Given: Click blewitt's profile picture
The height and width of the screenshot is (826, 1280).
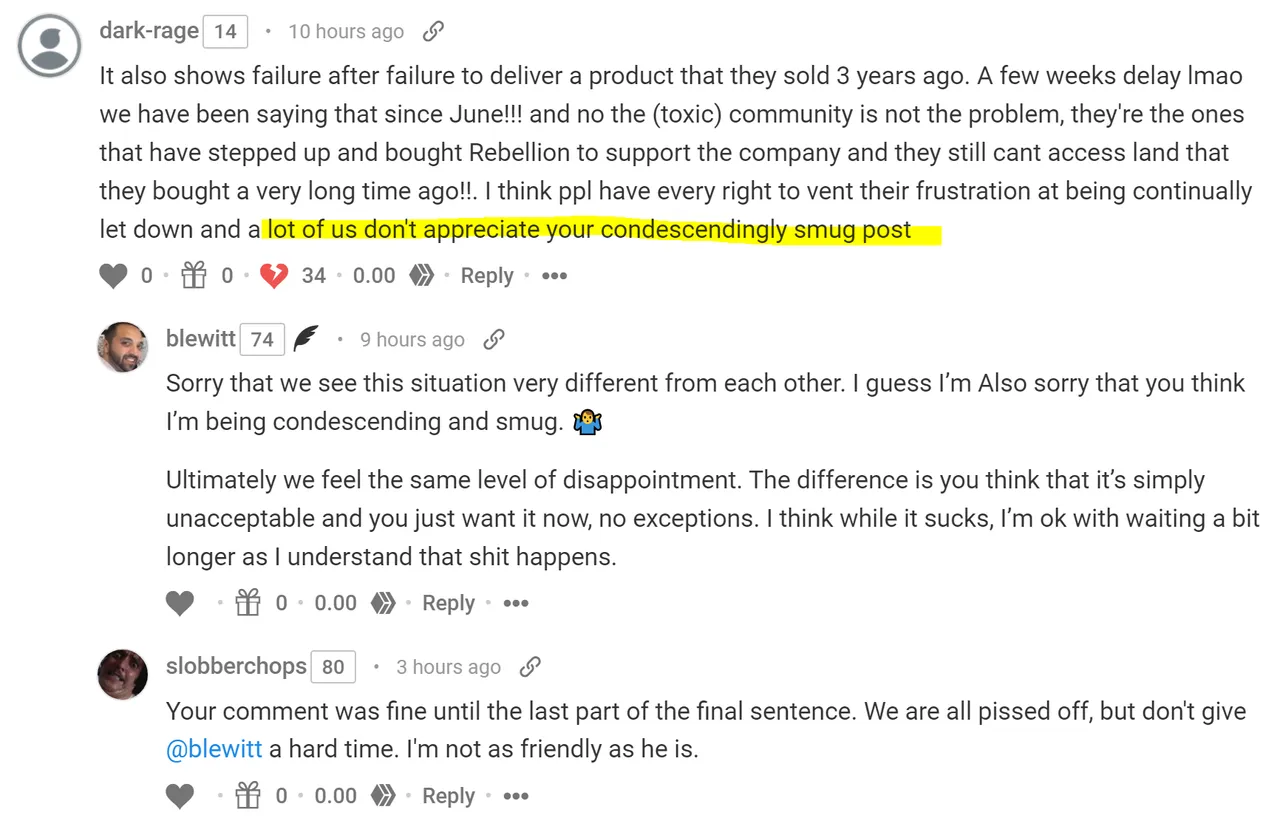Looking at the screenshot, I should 123,347.
